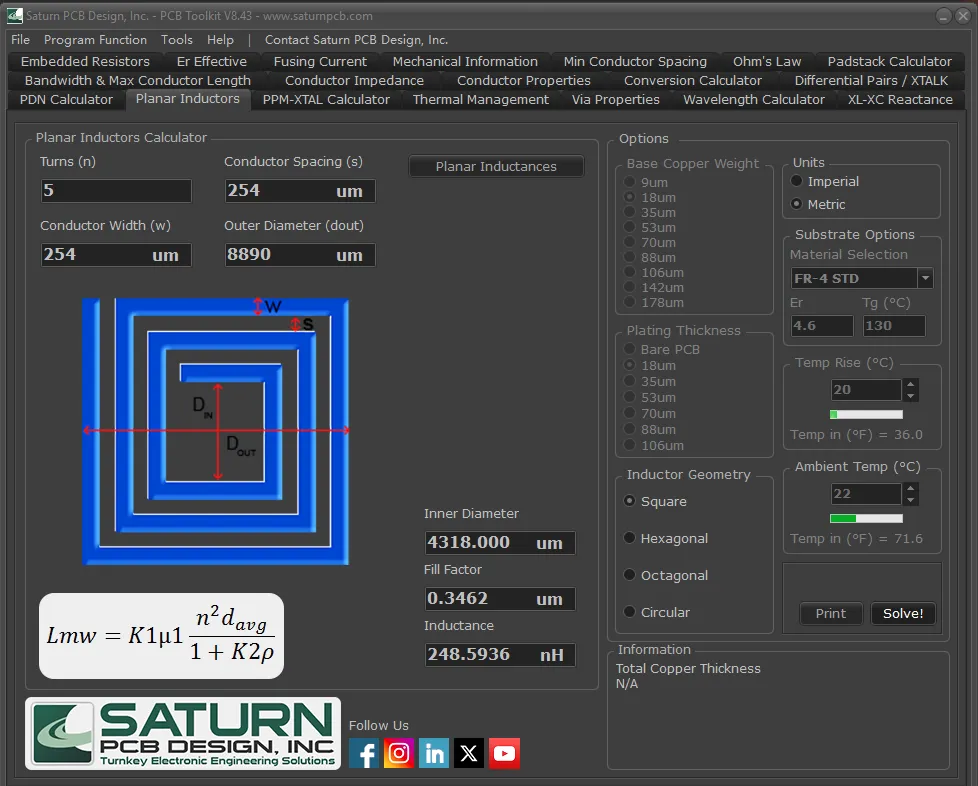Switch to the Ohm's Law tab
978x786 pixels.
point(767,62)
